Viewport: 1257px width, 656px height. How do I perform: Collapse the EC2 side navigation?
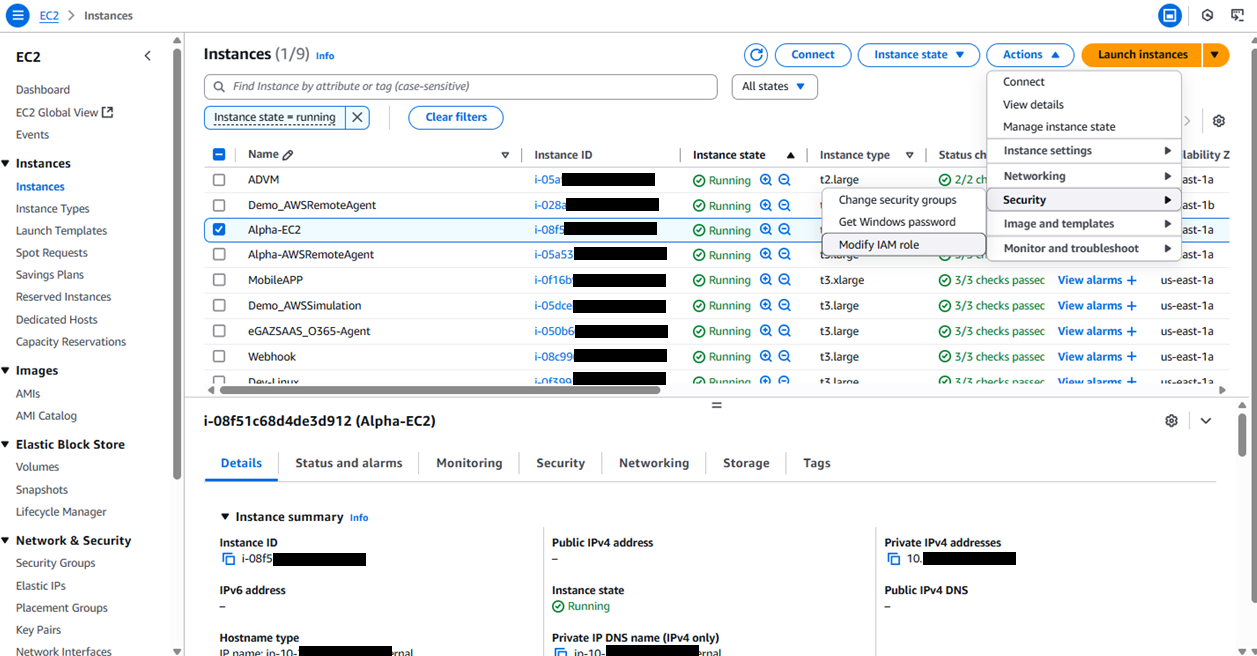pyautogui.click(x=148, y=56)
